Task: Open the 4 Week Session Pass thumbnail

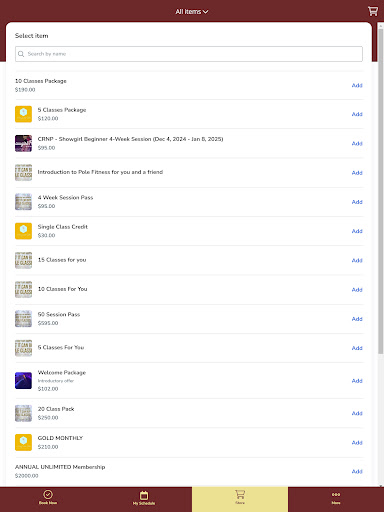Action: click(23, 202)
